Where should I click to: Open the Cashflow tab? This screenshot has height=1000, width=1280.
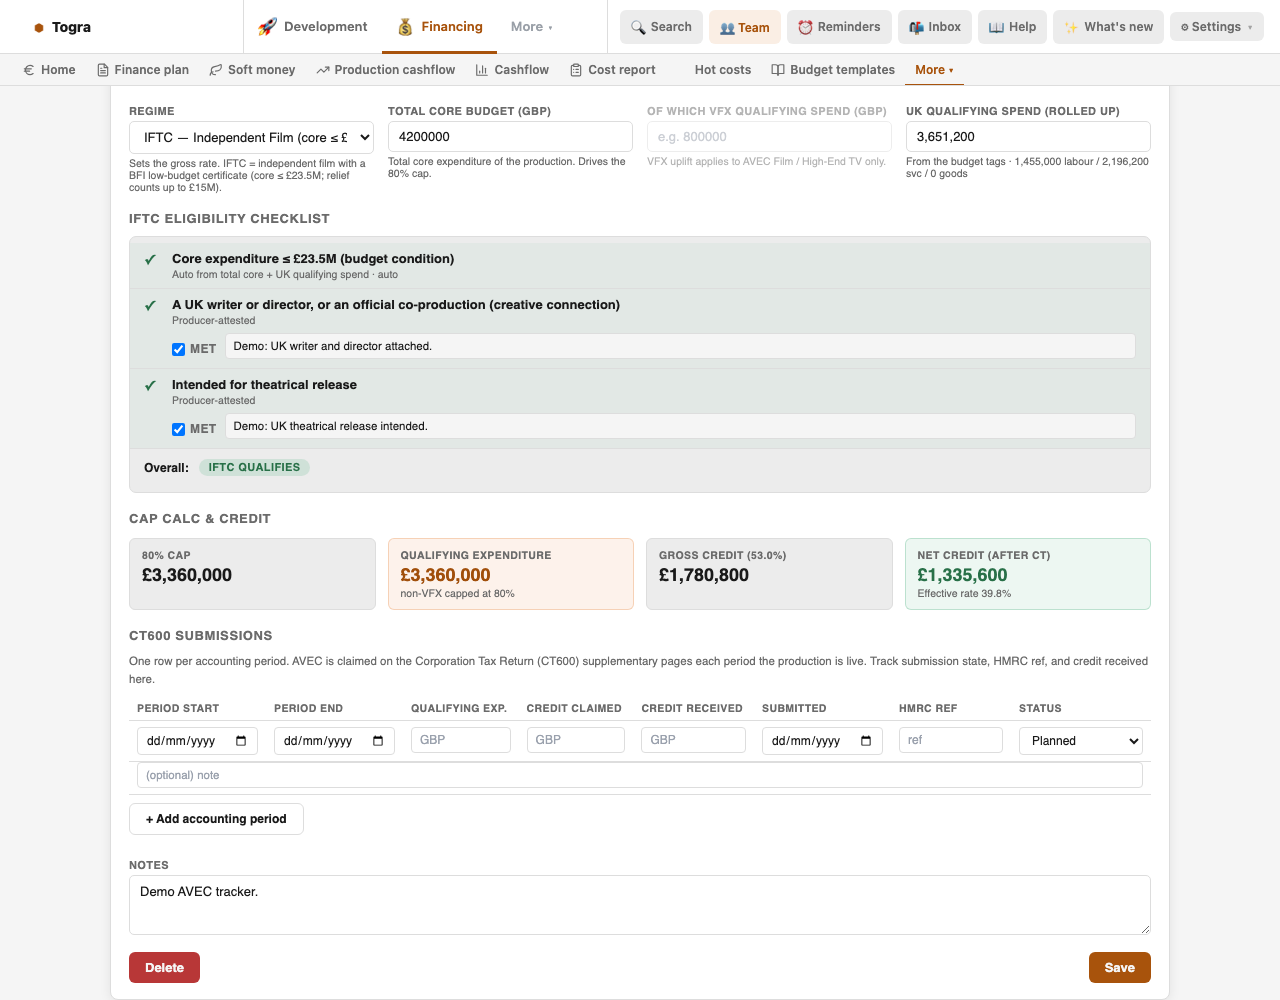[x=512, y=70]
